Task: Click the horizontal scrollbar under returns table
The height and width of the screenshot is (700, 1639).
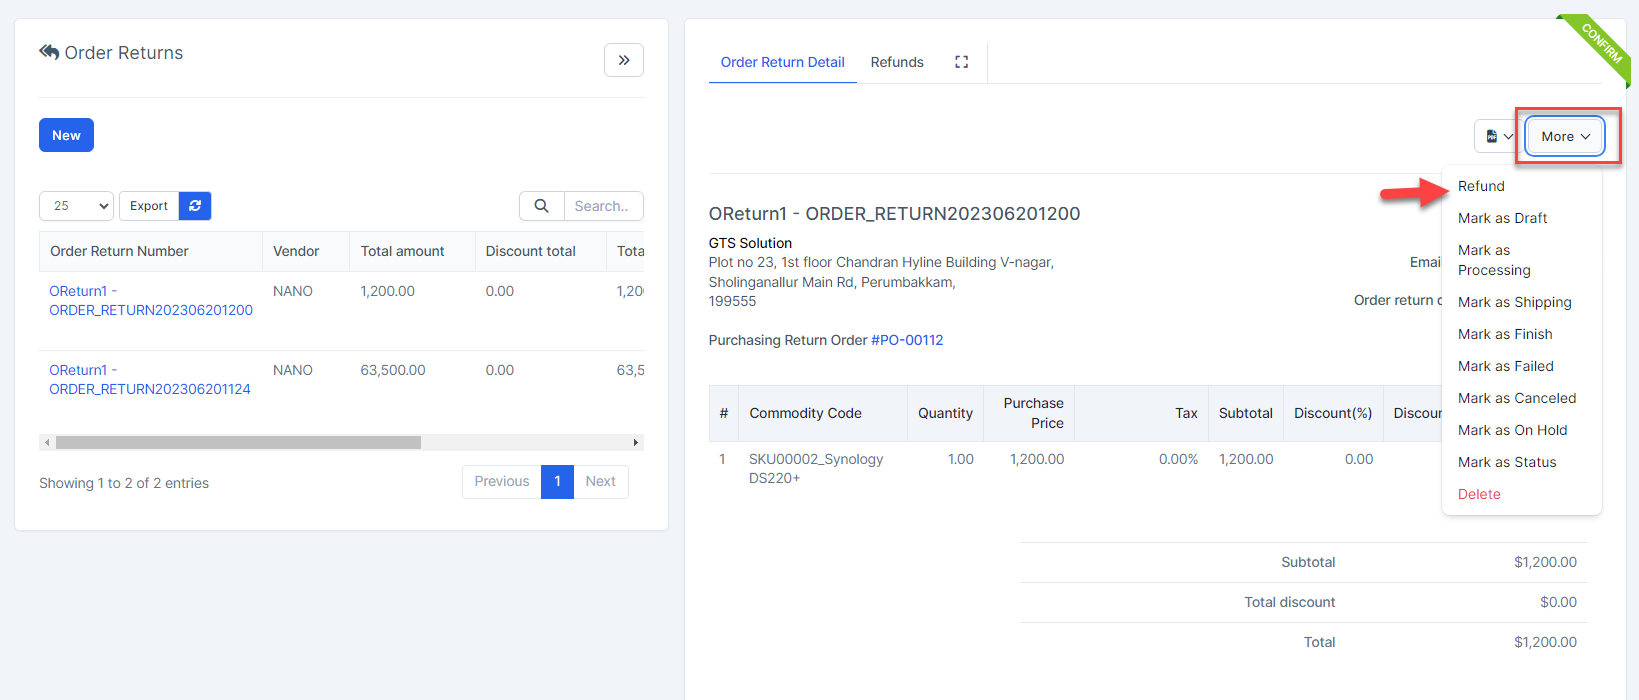Action: pyautogui.click(x=238, y=442)
